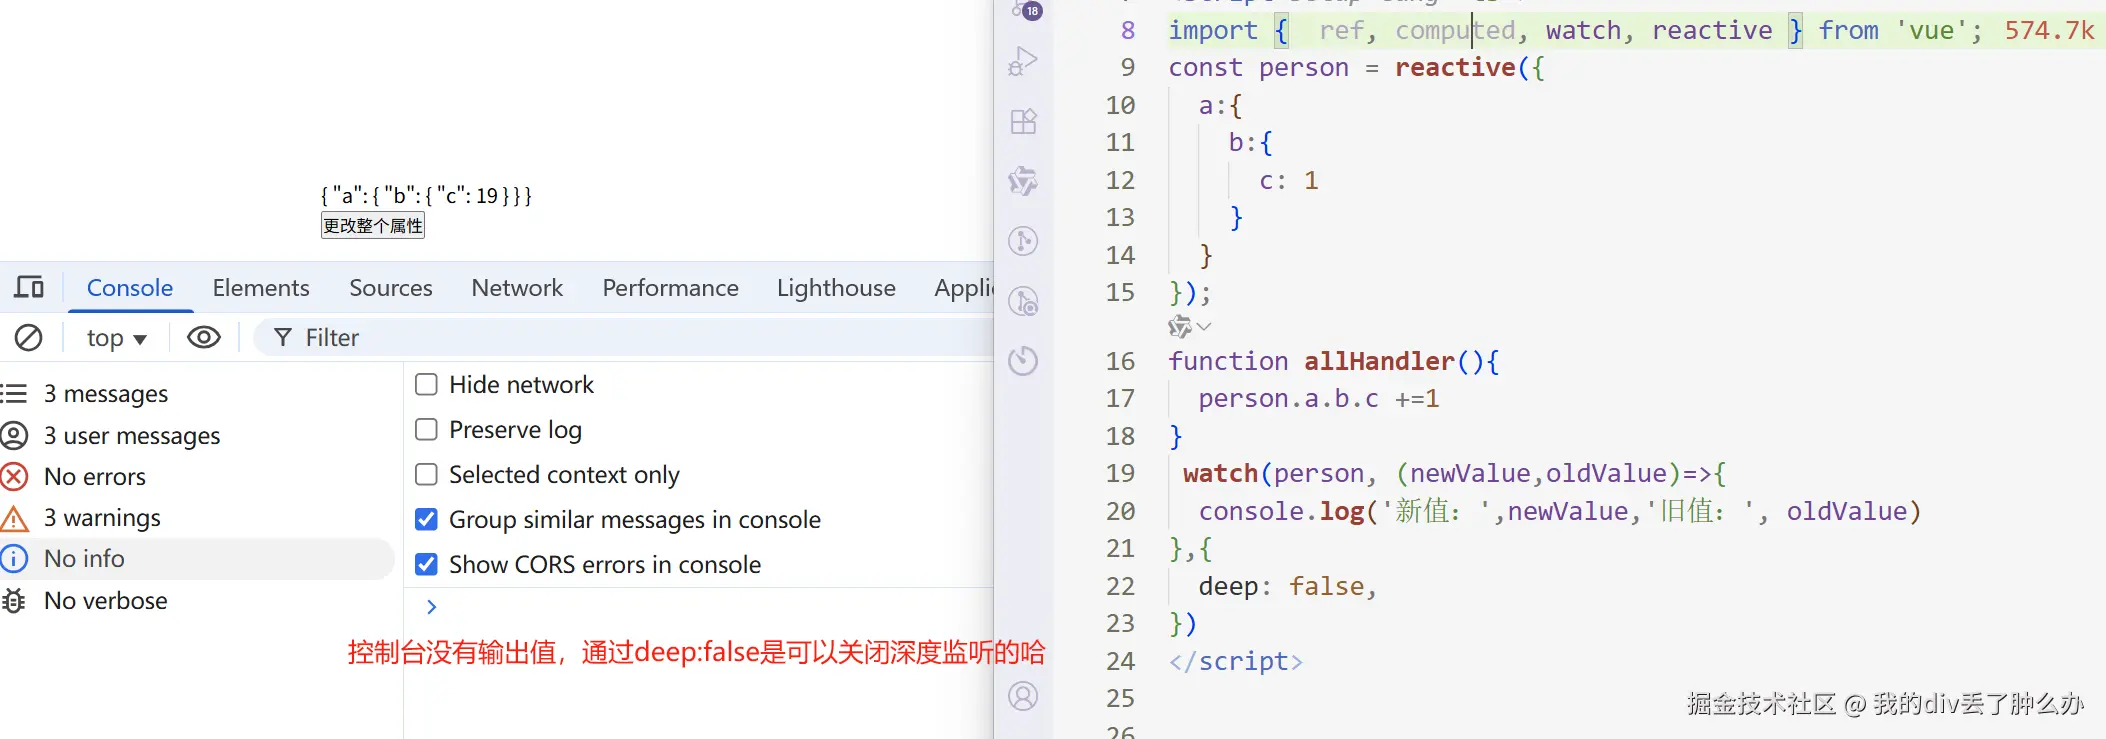Image resolution: width=2106 pixels, height=739 pixels.
Task: Open Run and Debug in the editor activity bar
Action: click(1023, 62)
